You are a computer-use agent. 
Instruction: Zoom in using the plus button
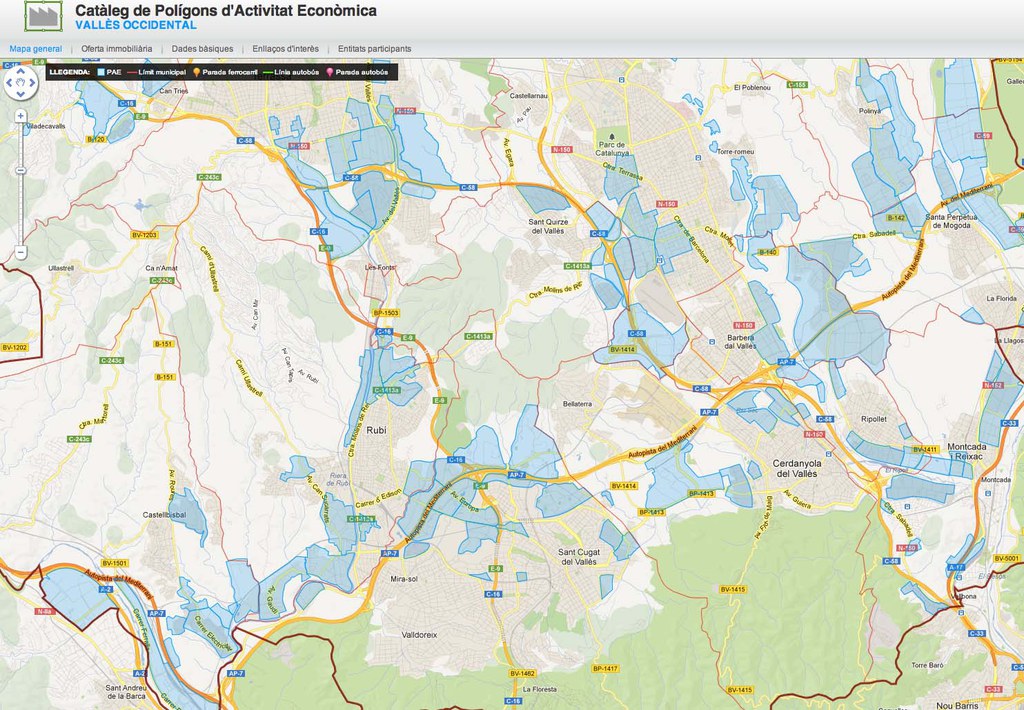pos(20,116)
